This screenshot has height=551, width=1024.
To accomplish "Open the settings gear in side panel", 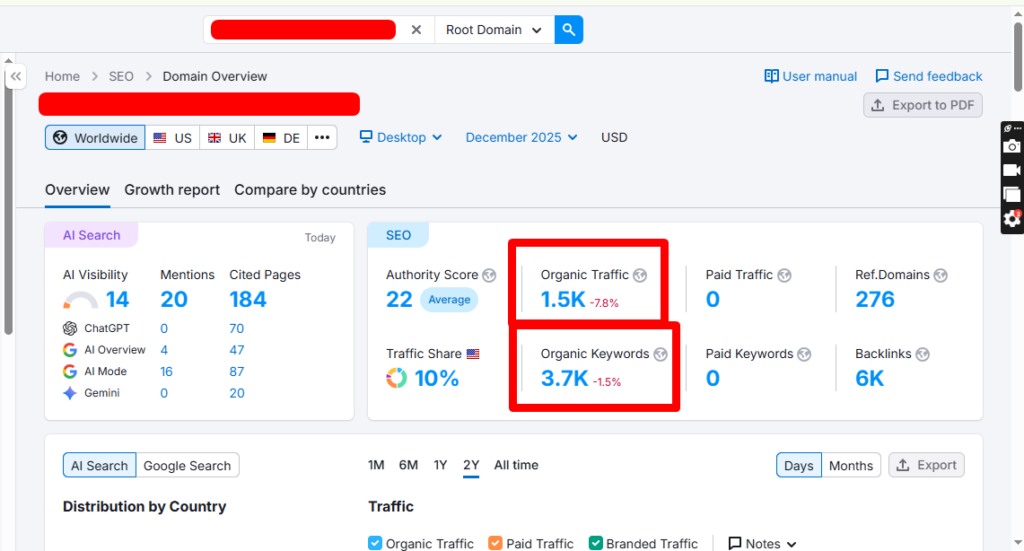I will (x=1012, y=219).
